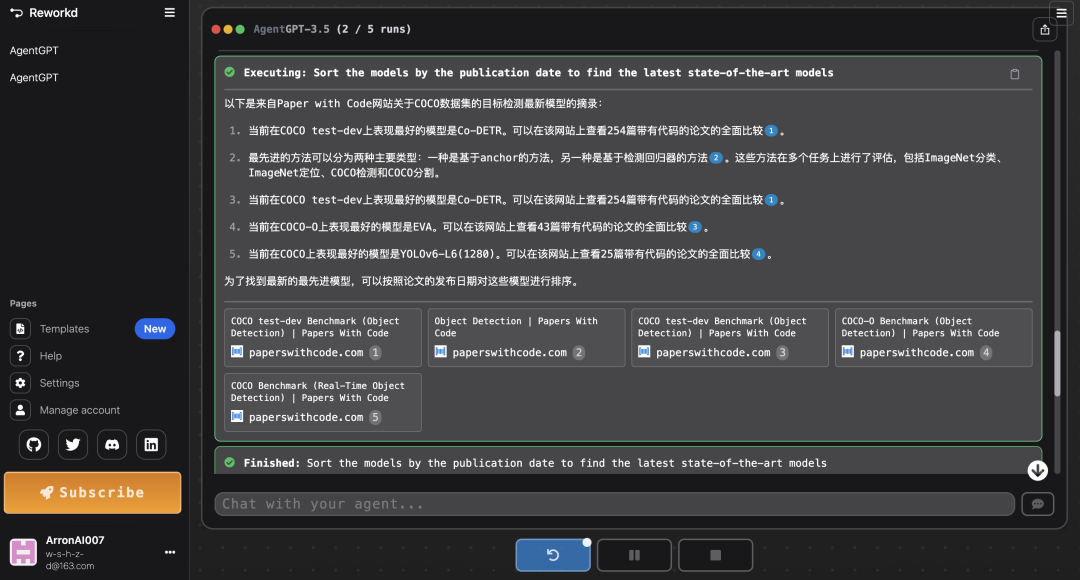Click the share/export icon in chat header
1080x580 pixels.
point(1045,30)
